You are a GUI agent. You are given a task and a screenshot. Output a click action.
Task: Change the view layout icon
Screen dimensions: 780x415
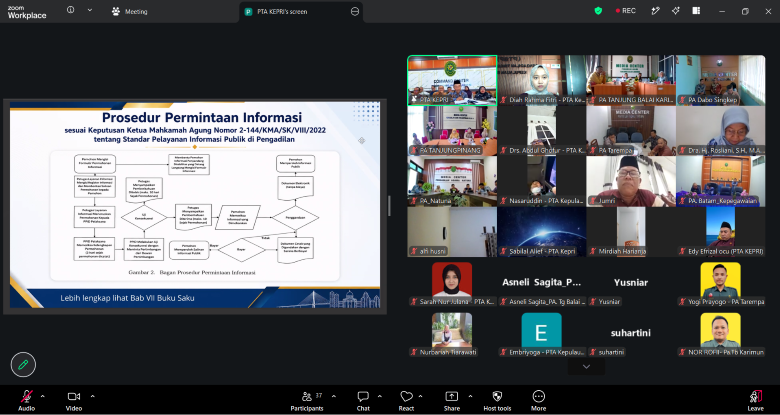point(696,11)
